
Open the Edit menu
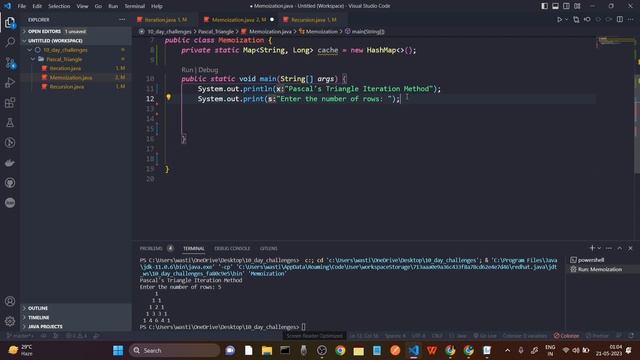pyautogui.click(x=37, y=6)
